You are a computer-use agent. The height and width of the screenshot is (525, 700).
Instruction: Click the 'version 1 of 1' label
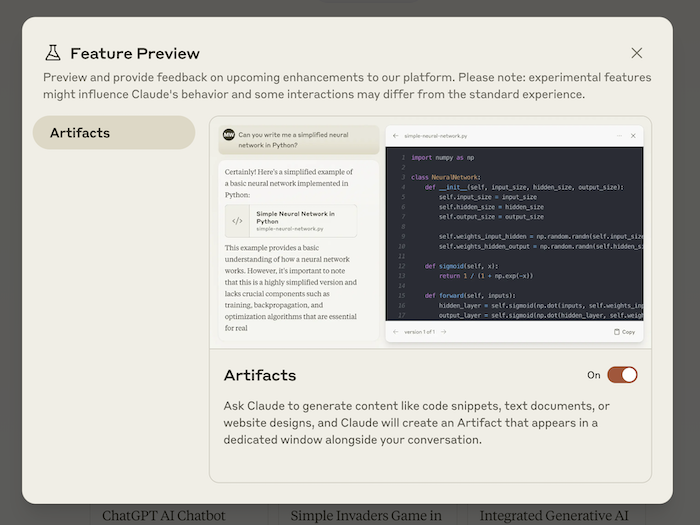[419, 331]
